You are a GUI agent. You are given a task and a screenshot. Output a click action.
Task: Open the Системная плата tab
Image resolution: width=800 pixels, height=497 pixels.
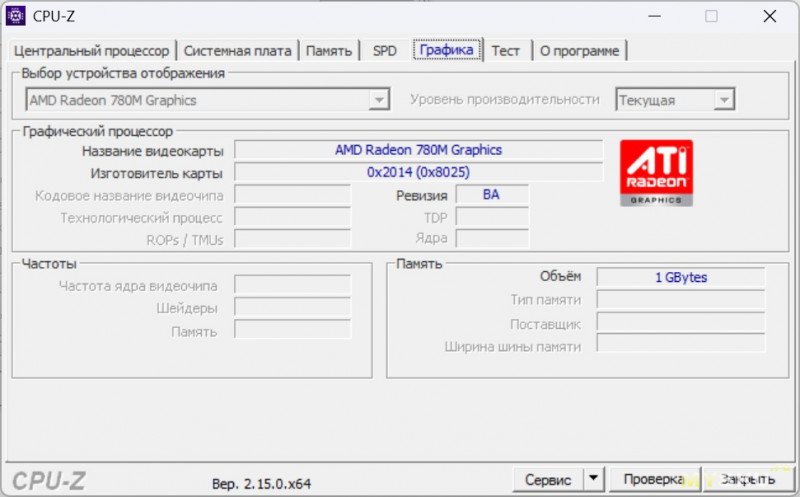click(238, 50)
